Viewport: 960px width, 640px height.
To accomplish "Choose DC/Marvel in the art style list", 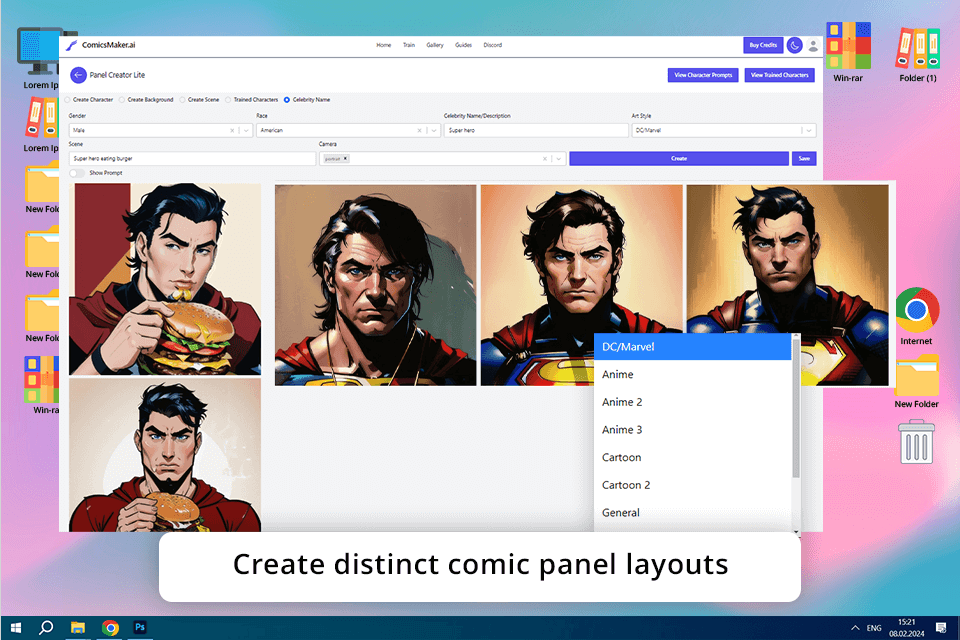I will click(x=692, y=347).
